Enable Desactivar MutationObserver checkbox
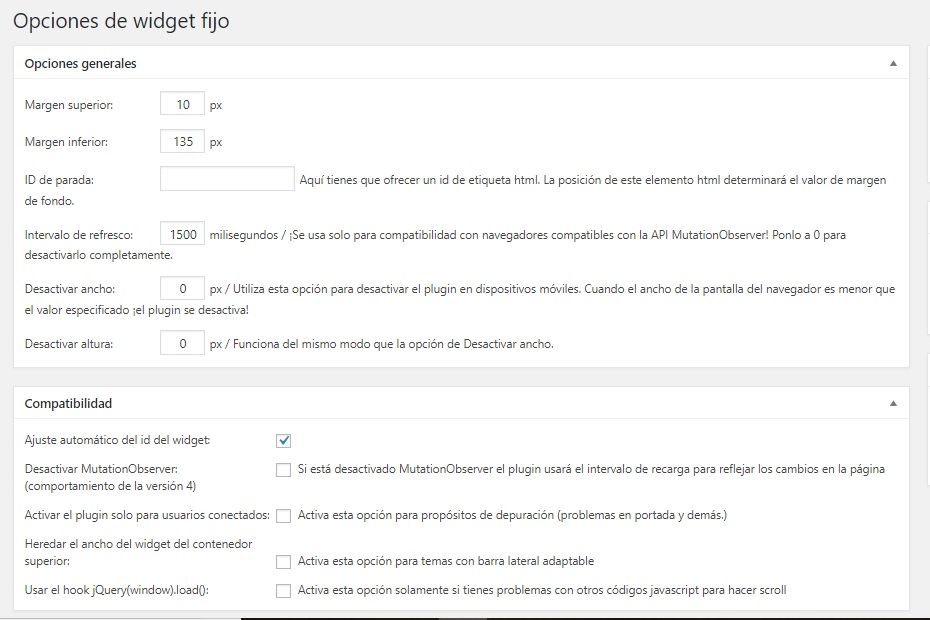 pyautogui.click(x=284, y=469)
